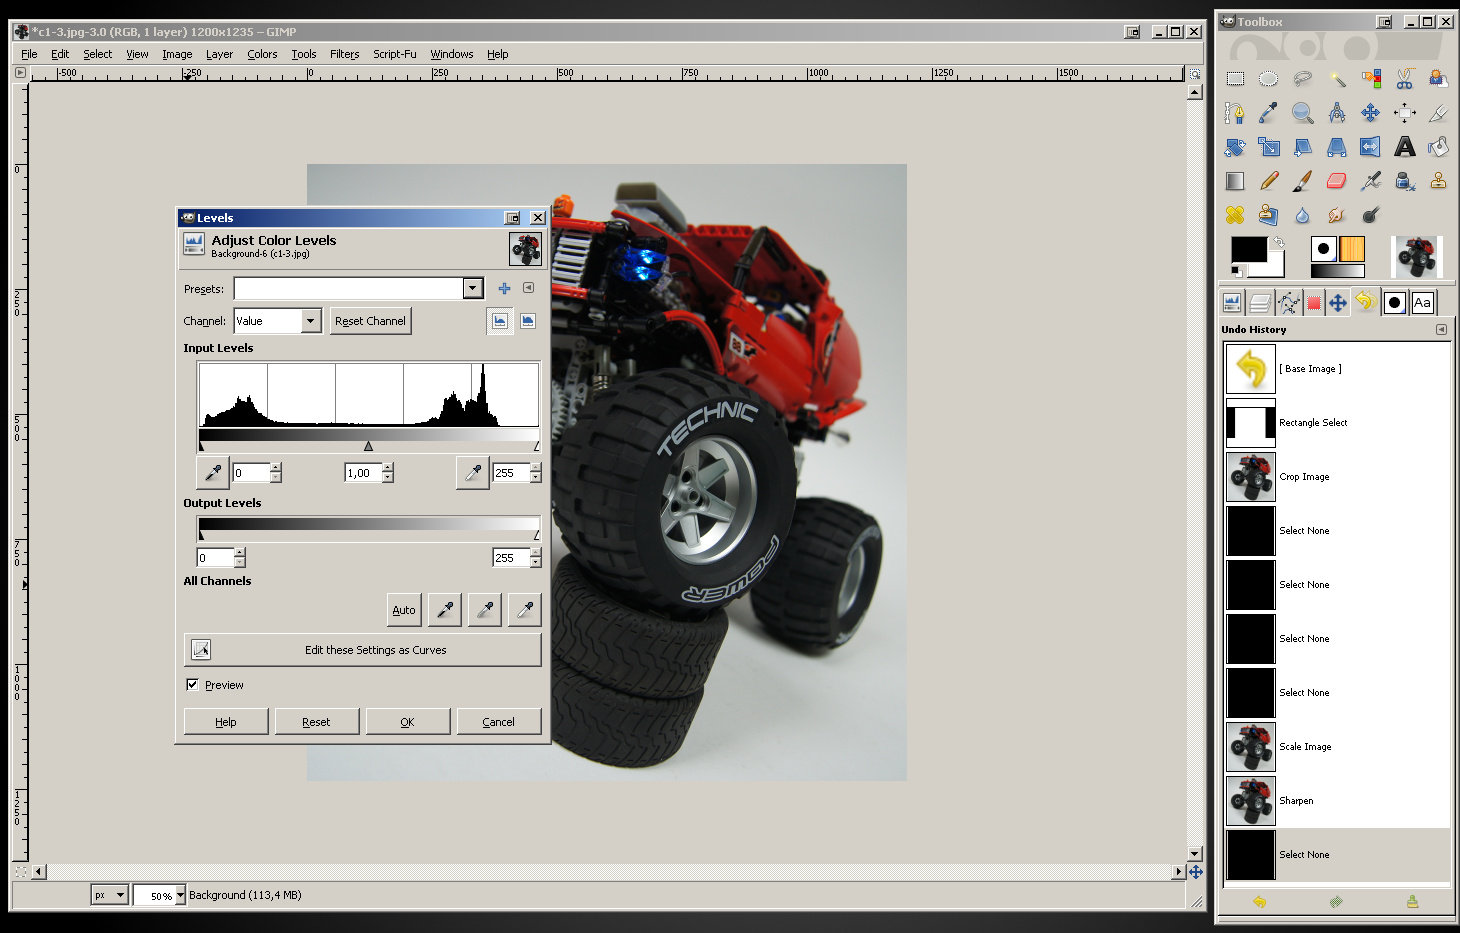This screenshot has height=933, width=1460.
Task: Swap foreground and background colors
Action: point(1278,242)
